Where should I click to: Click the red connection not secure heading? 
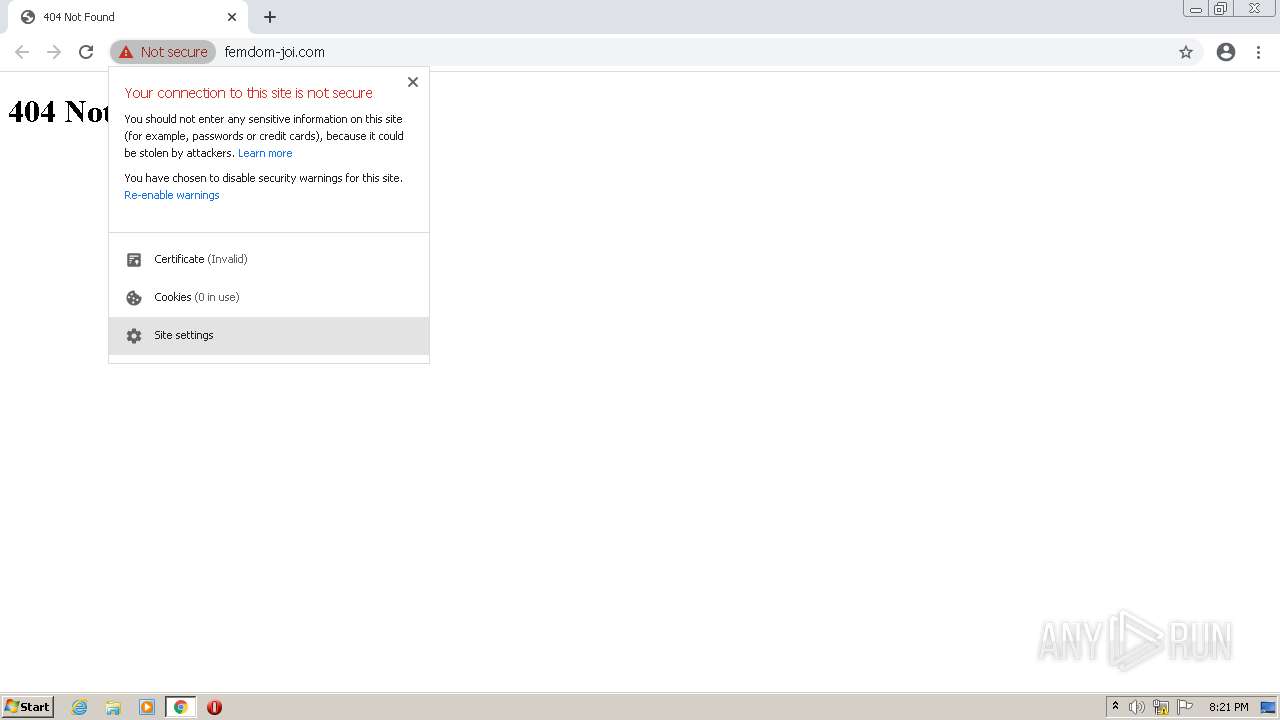(249, 93)
